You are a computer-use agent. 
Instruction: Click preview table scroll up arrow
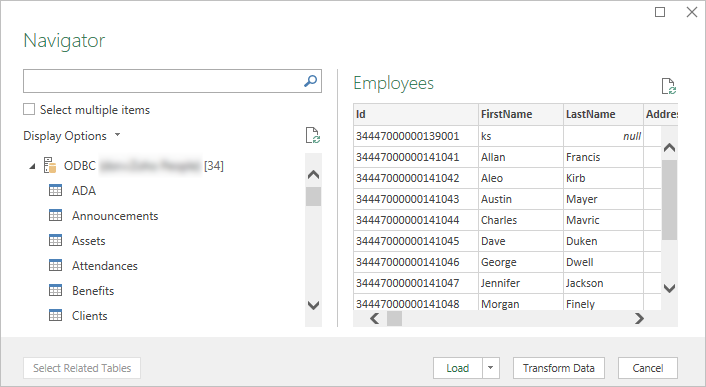pos(670,147)
